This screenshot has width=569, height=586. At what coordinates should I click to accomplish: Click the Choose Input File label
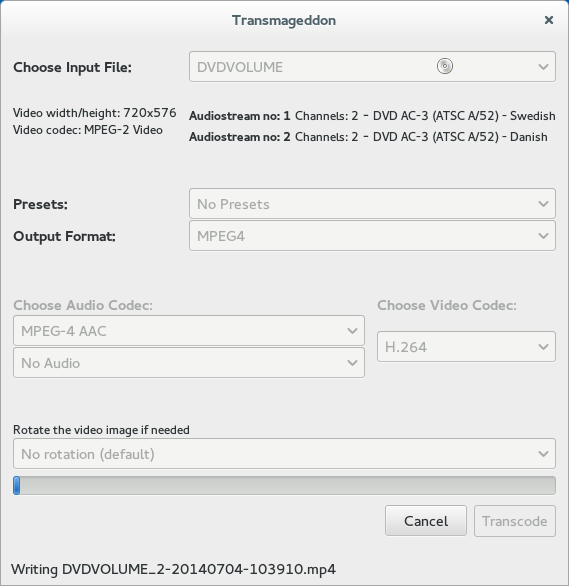pos(72,67)
